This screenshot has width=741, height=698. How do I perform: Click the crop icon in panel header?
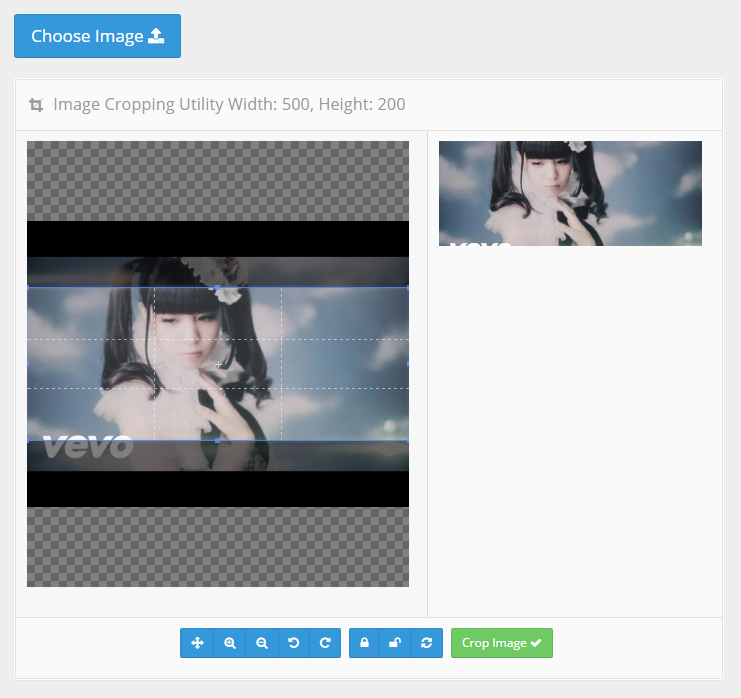[x=36, y=105]
